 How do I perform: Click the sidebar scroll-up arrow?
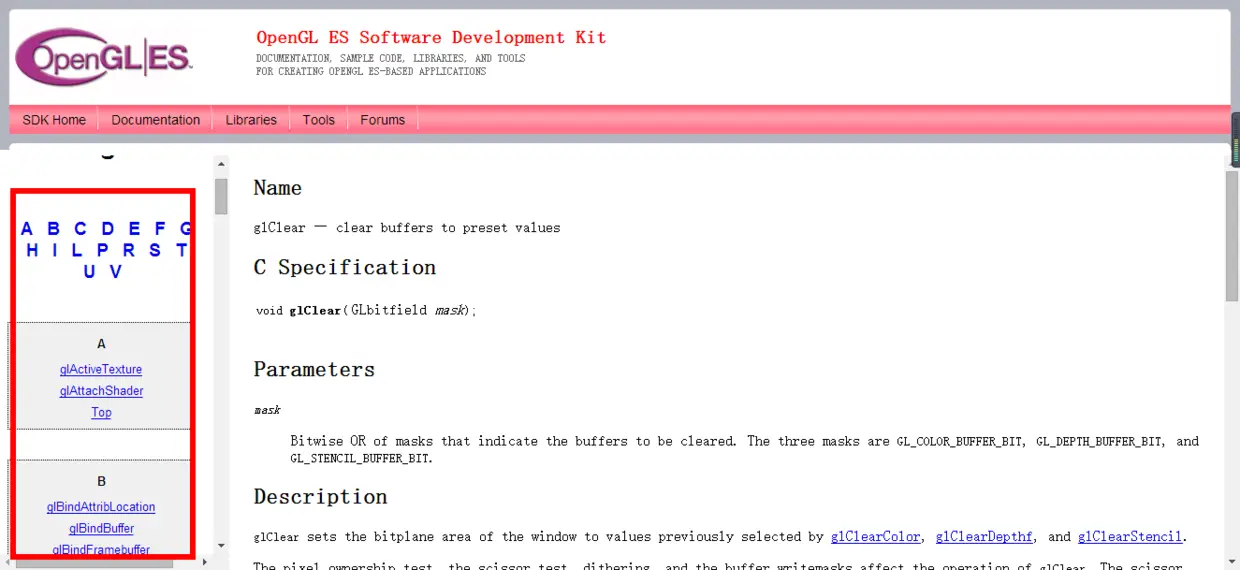pyautogui.click(x=221, y=163)
